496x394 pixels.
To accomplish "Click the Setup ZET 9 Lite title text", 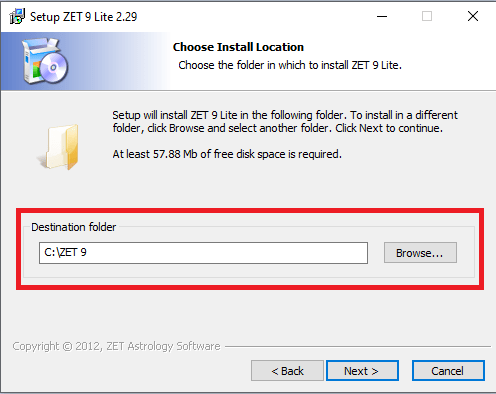I will [x=84, y=17].
